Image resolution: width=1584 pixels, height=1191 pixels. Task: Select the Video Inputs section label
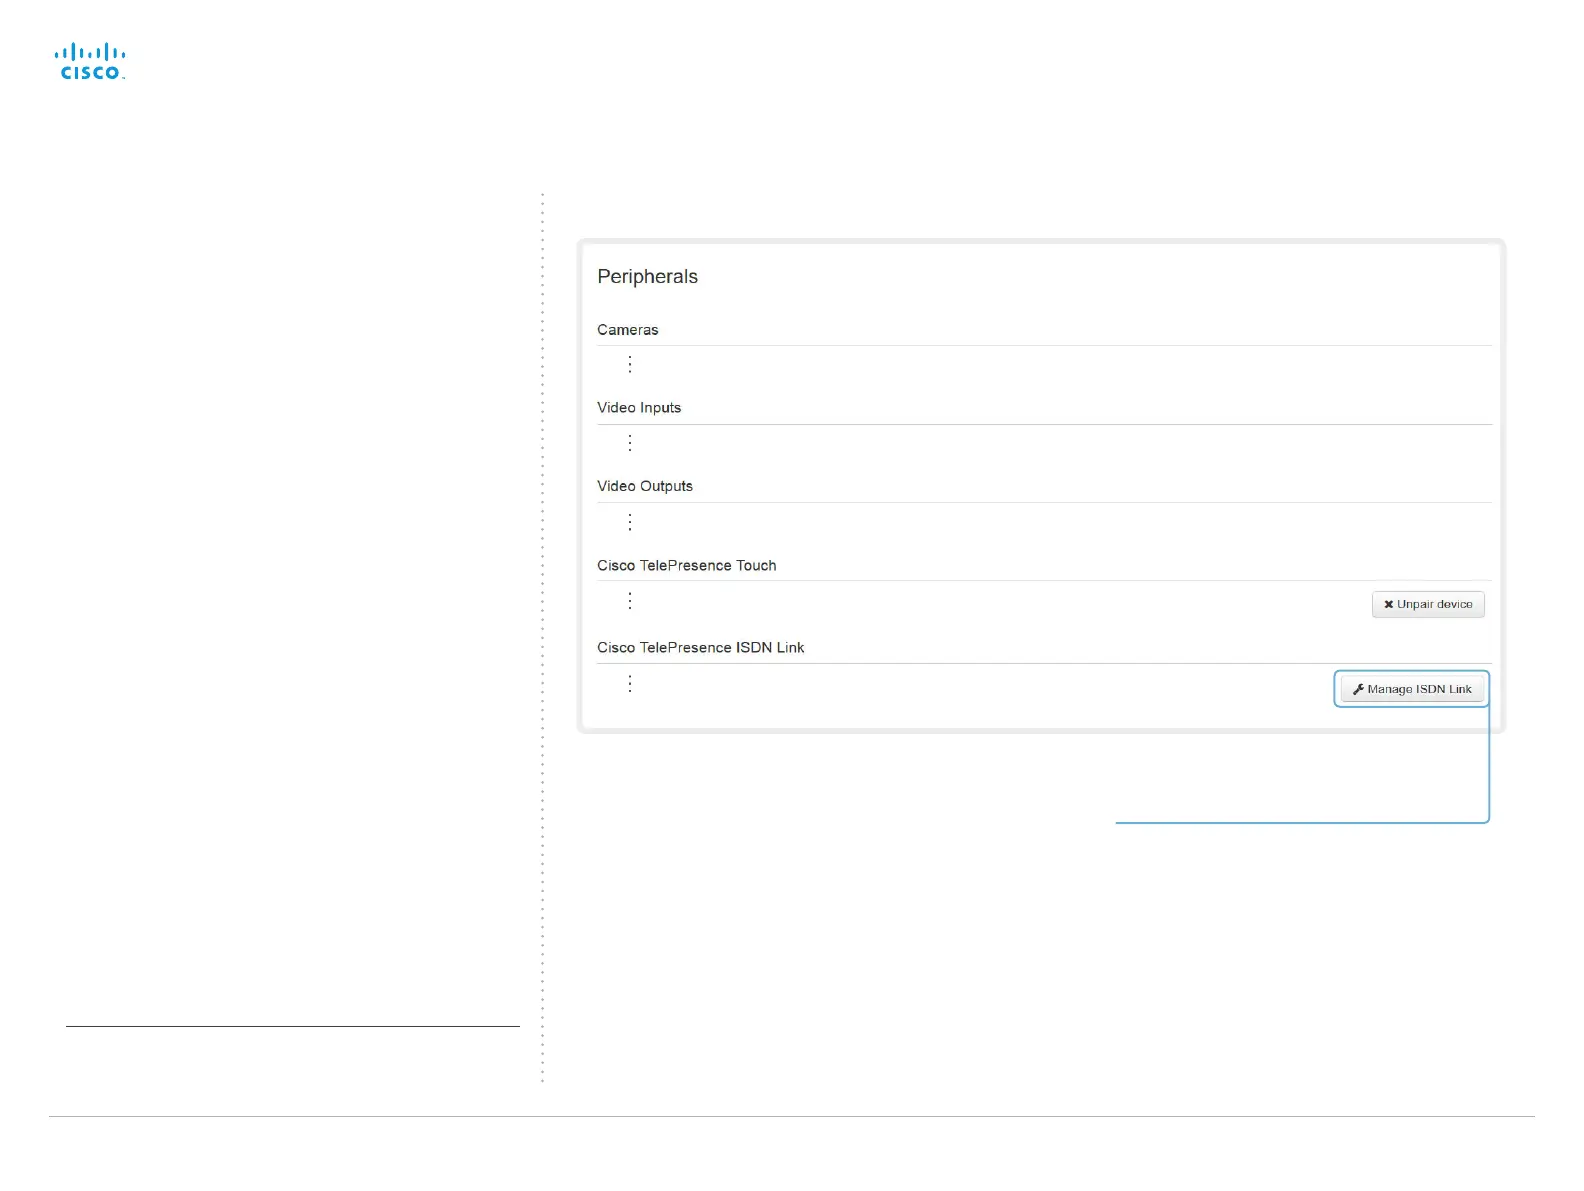point(639,408)
